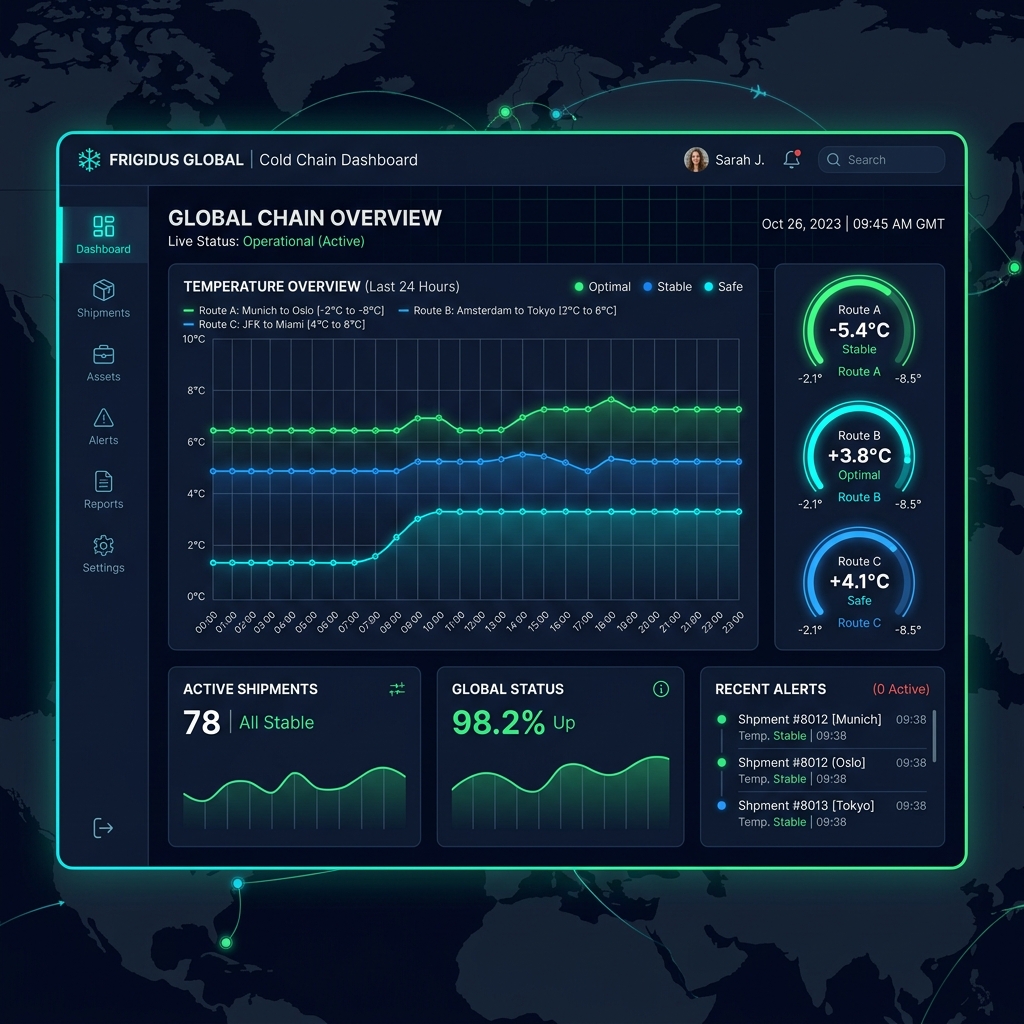1024x1024 pixels.
Task: Open Active Shipments filter sliders icon
Action: click(396, 688)
